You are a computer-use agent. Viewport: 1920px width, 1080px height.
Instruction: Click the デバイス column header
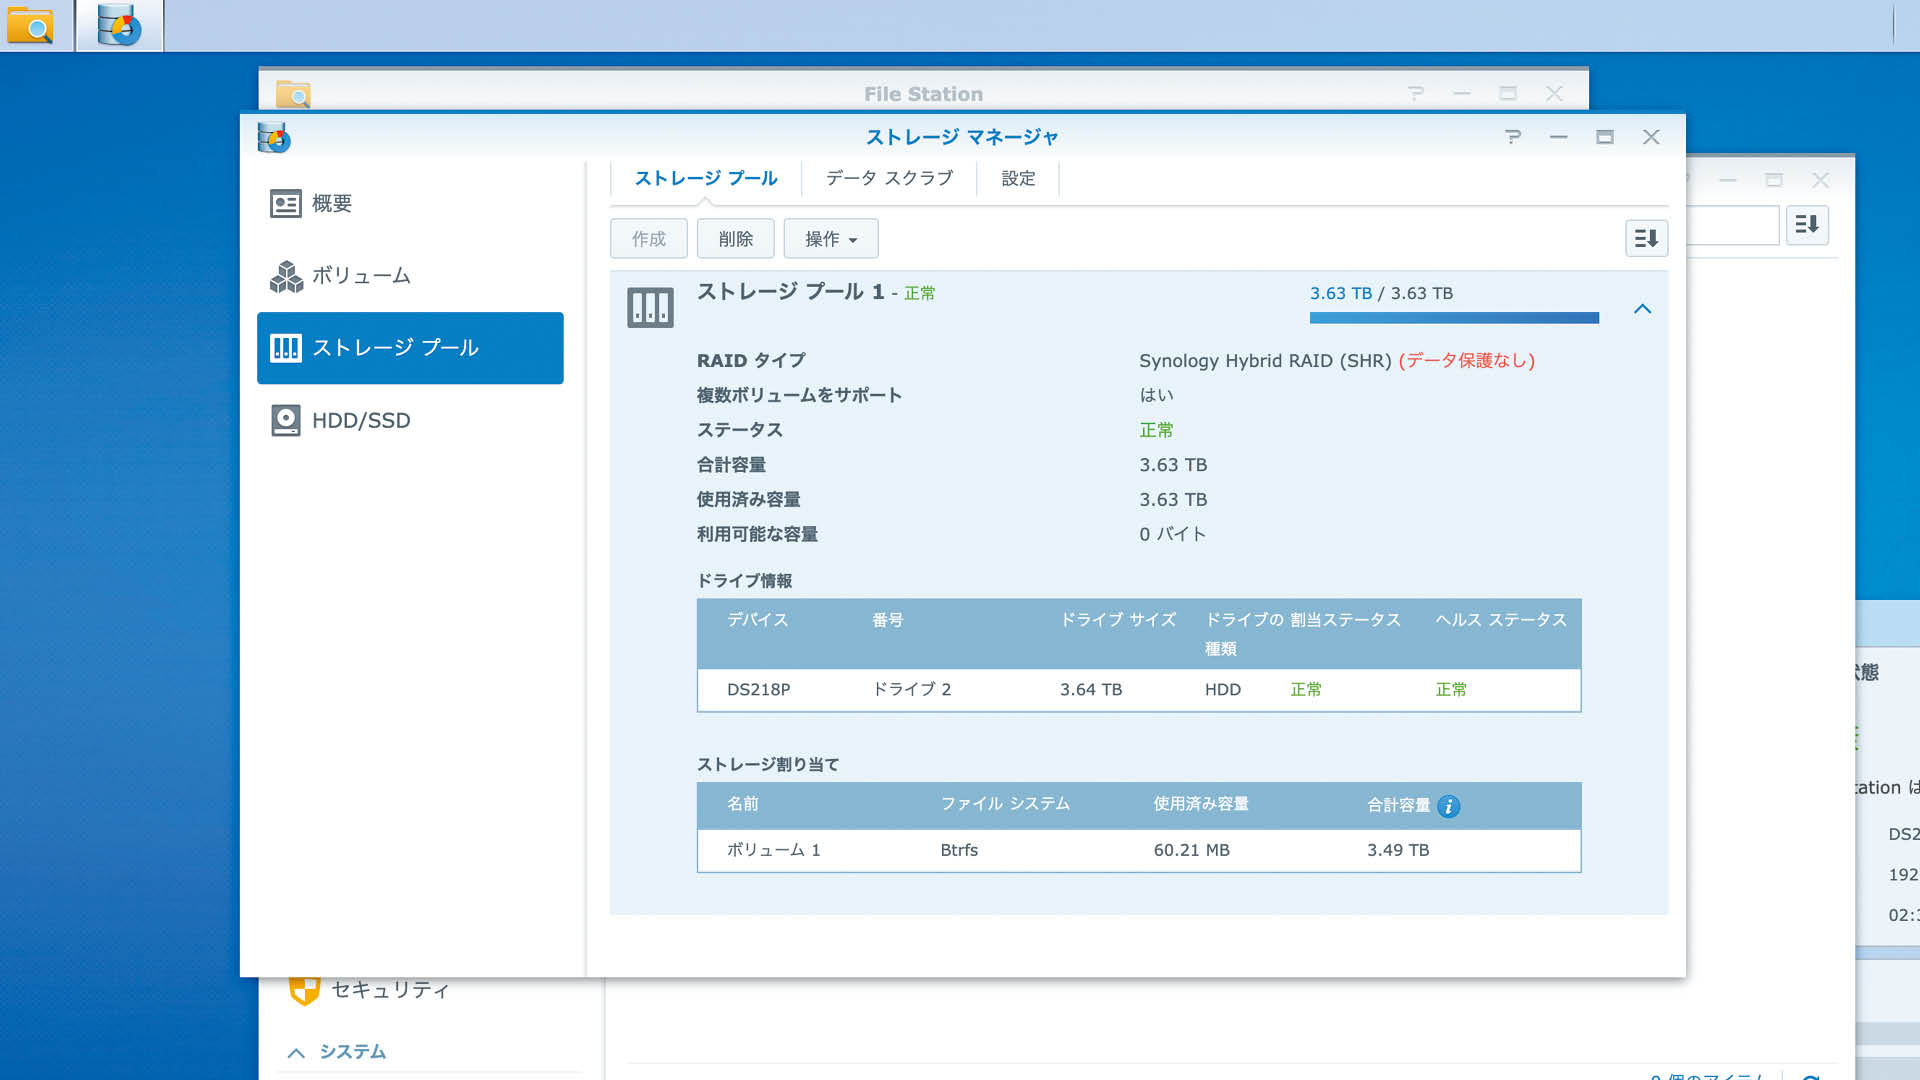point(757,620)
